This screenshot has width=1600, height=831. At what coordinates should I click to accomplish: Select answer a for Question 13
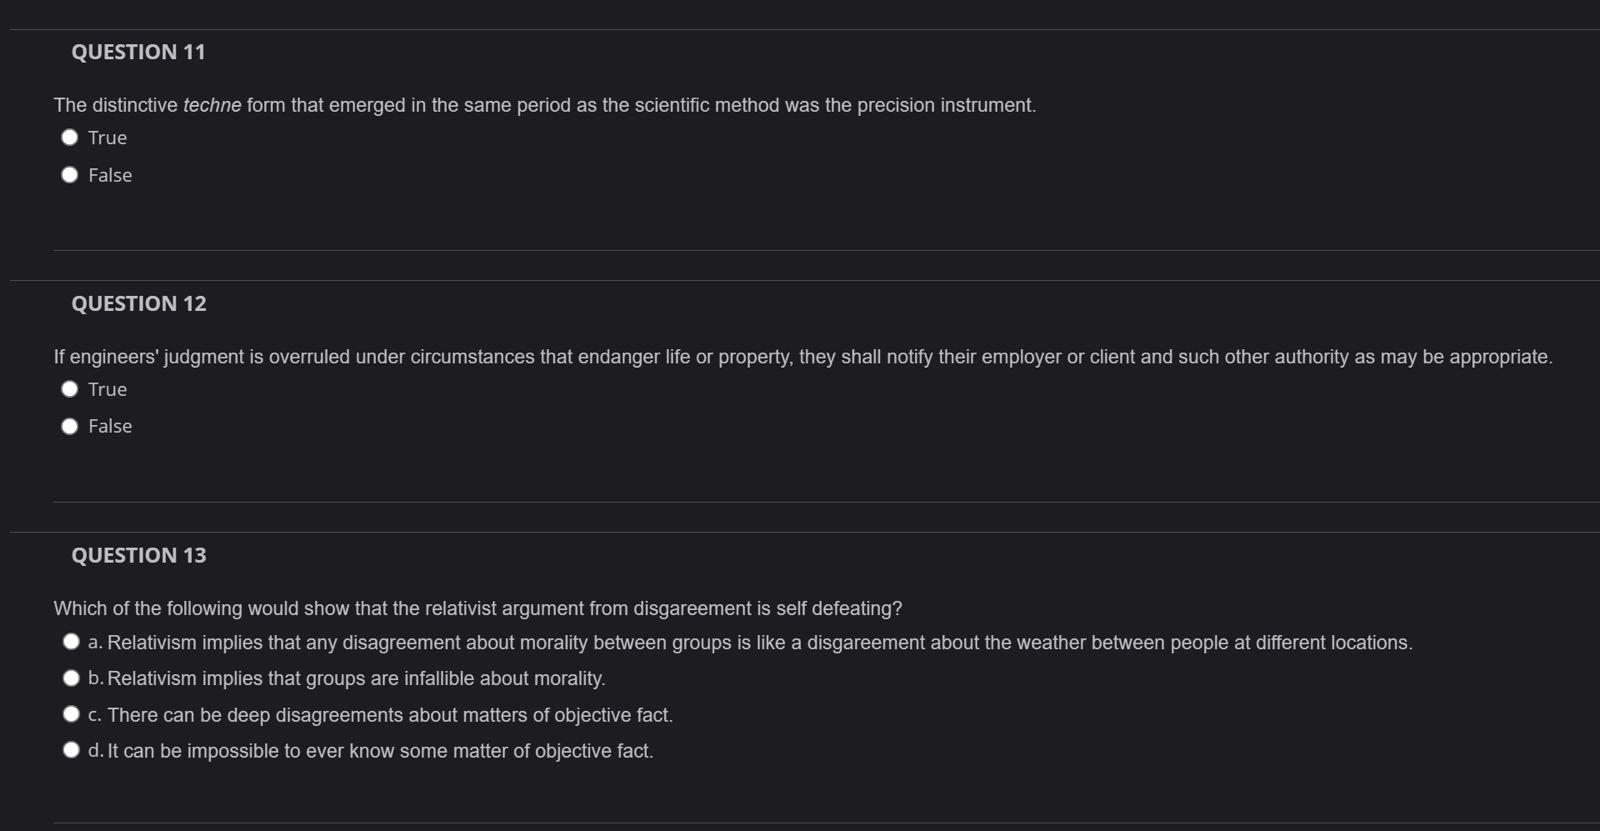pos(71,641)
